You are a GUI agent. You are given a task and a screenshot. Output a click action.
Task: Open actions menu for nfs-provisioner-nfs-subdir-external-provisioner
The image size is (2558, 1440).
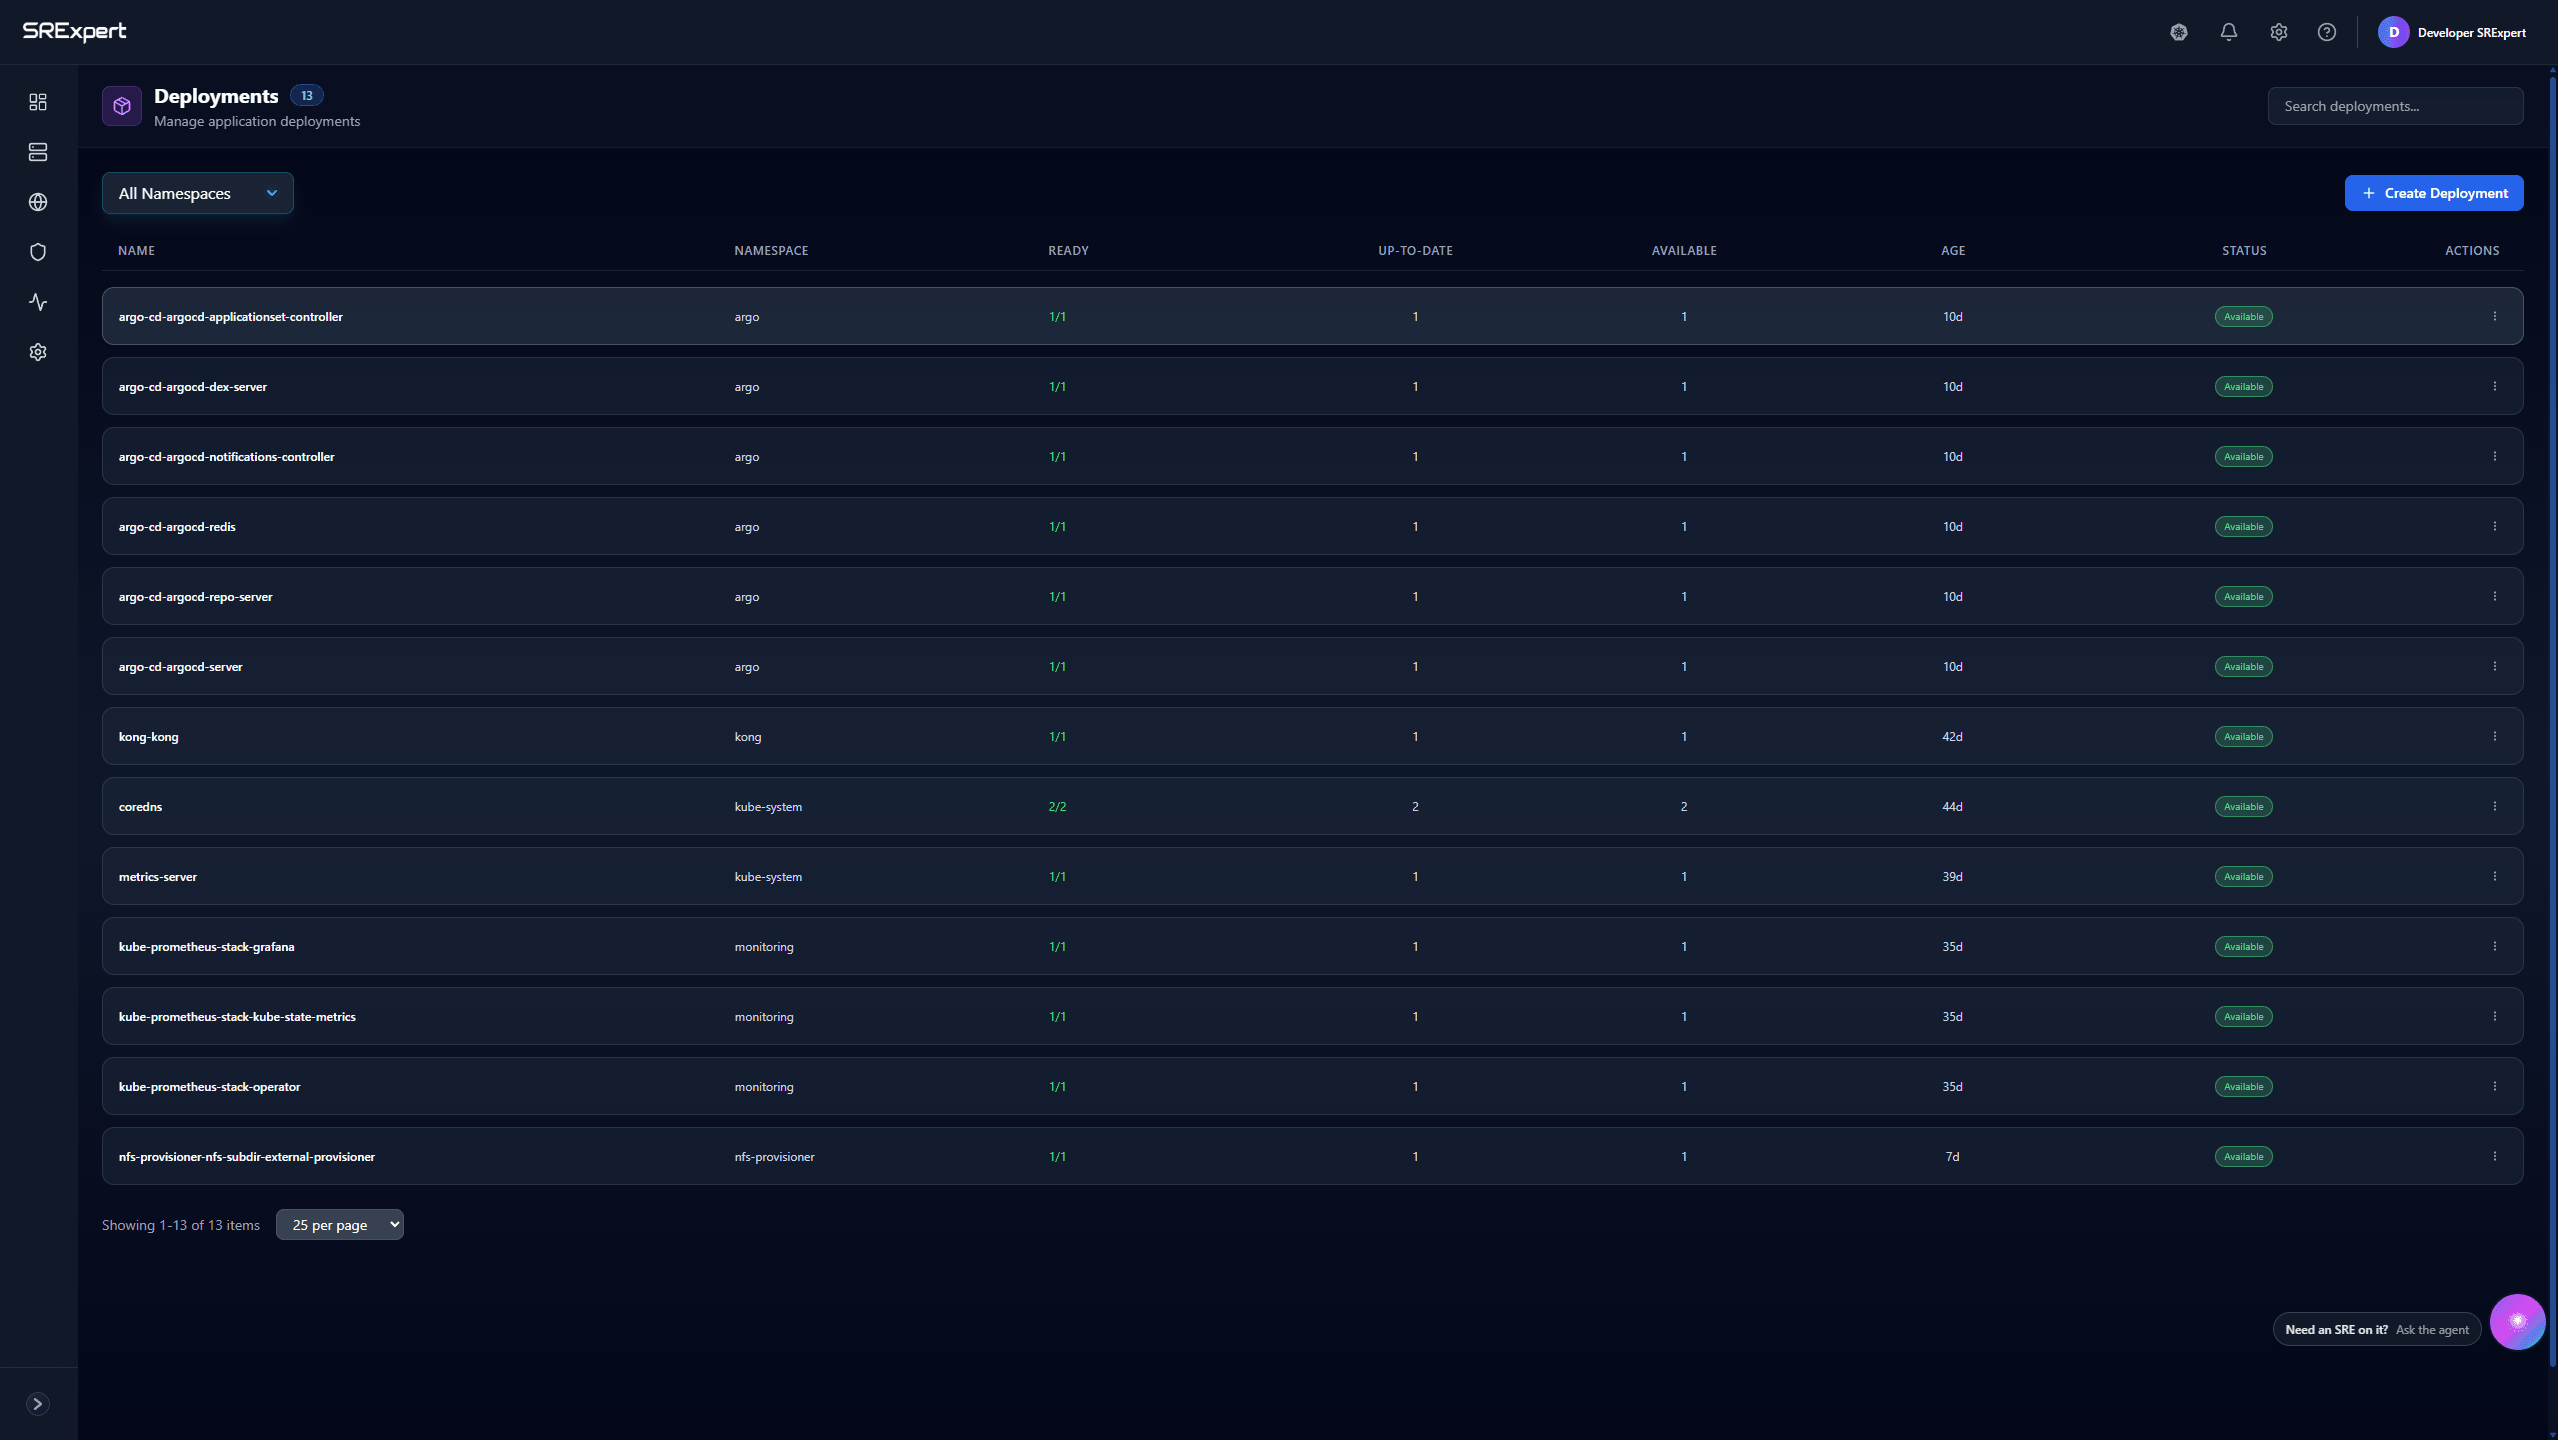coord(2495,1156)
